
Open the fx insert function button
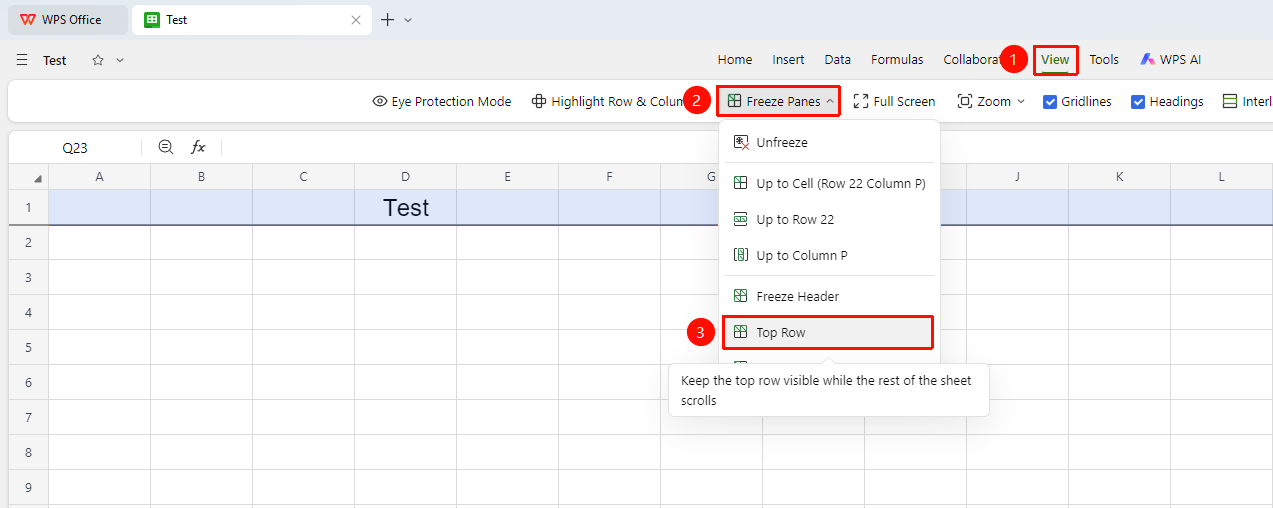click(198, 147)
